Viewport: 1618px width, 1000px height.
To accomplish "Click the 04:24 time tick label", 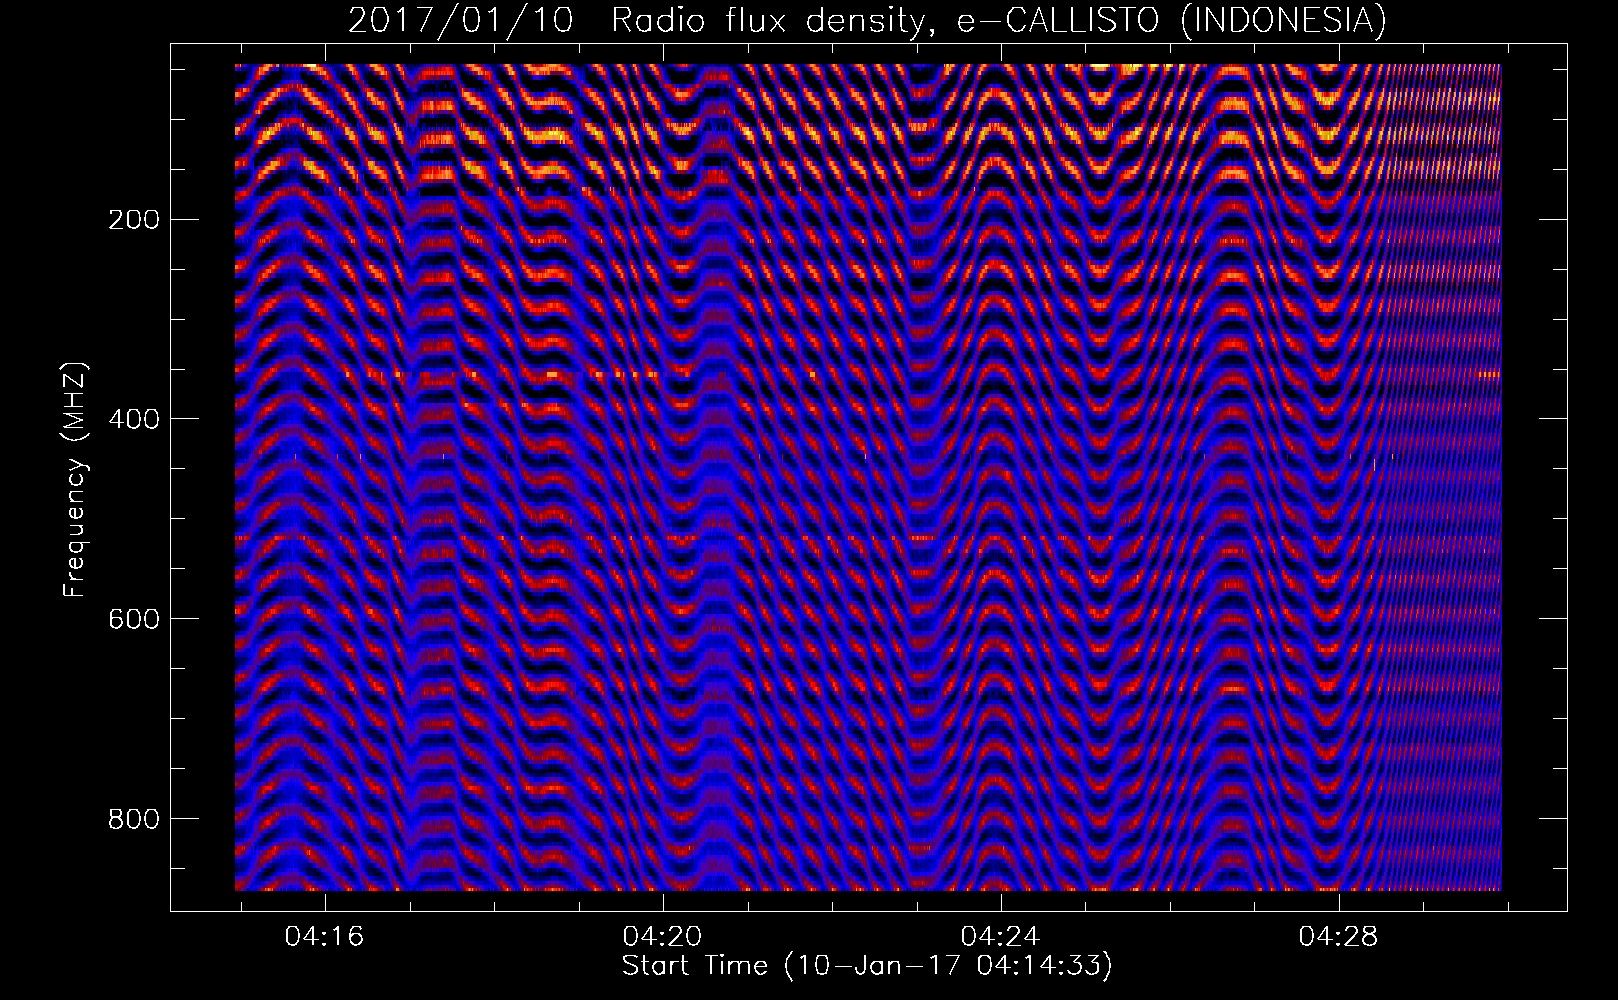I will tap(1000, 936).
